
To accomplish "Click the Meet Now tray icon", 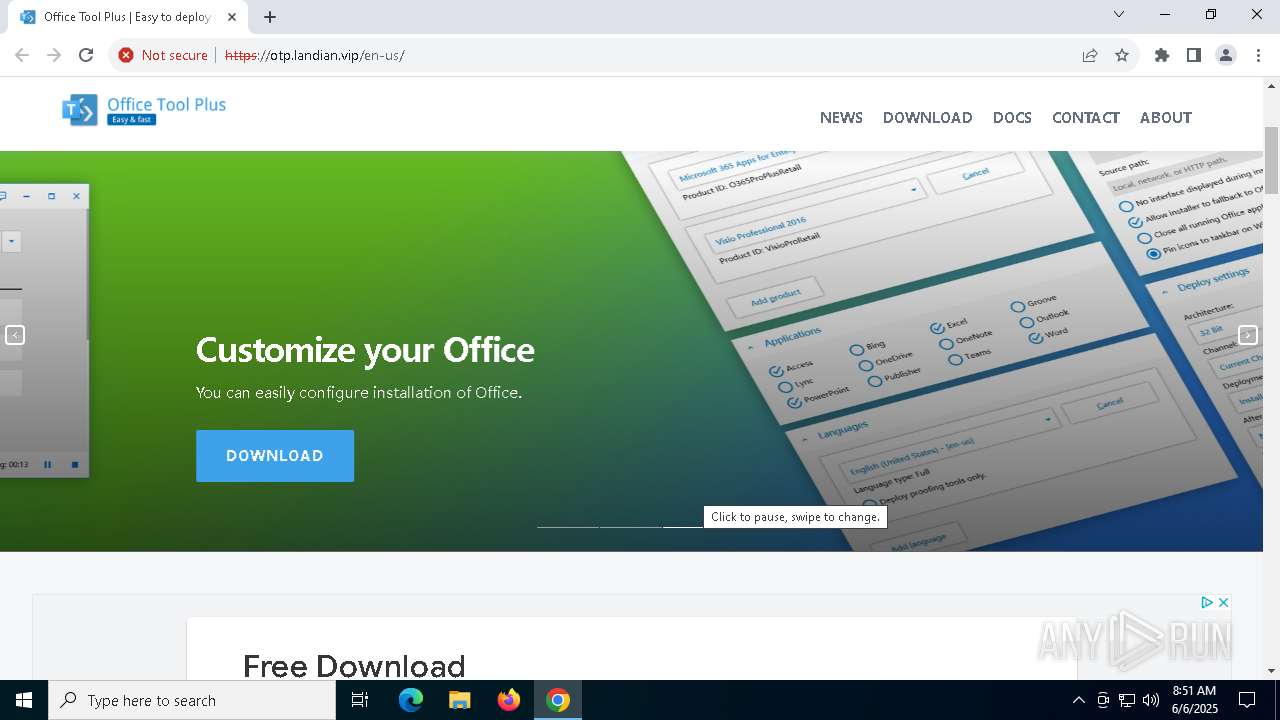I will (1103, 700).
